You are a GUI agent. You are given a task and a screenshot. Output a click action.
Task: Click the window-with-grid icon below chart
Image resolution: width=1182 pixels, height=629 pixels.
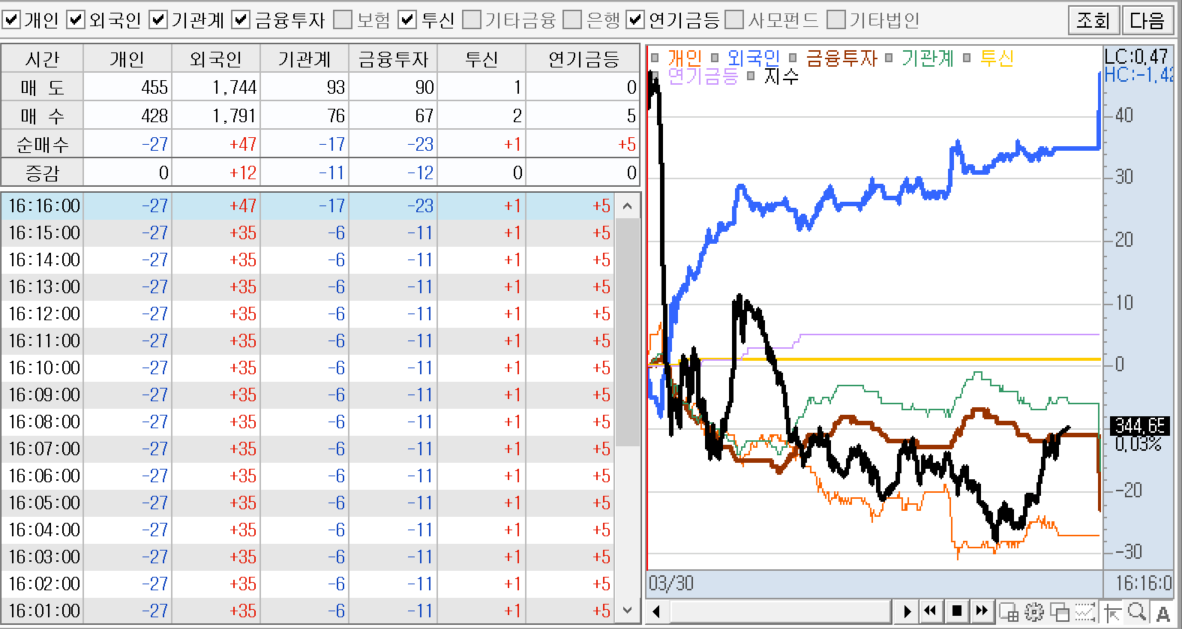1009,611
